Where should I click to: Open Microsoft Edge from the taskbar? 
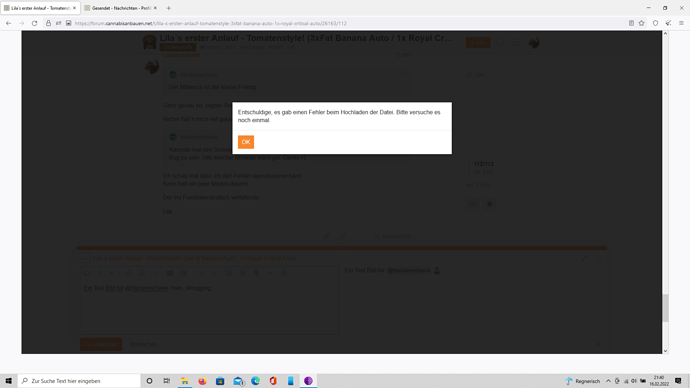point(256,381)
